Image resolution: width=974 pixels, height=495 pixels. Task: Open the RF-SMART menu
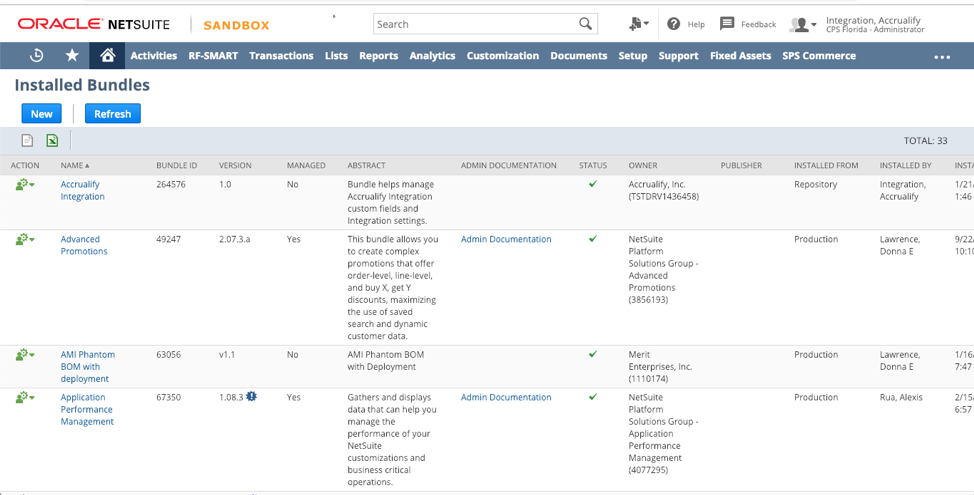tap(213, 55)
